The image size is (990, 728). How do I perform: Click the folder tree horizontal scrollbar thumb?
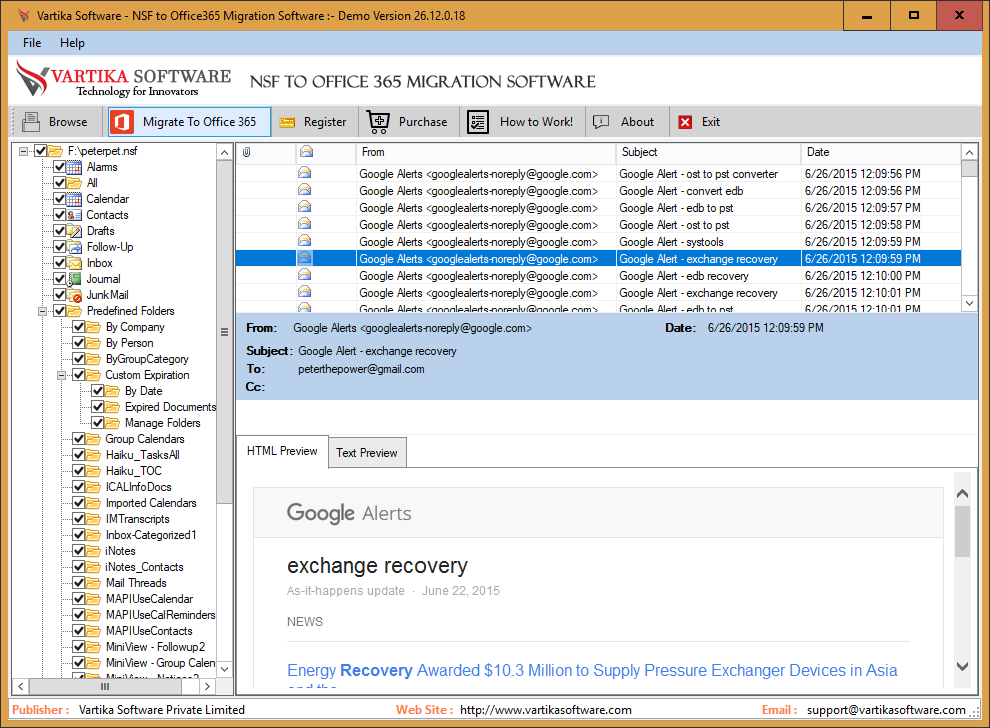tap(105, 686)
